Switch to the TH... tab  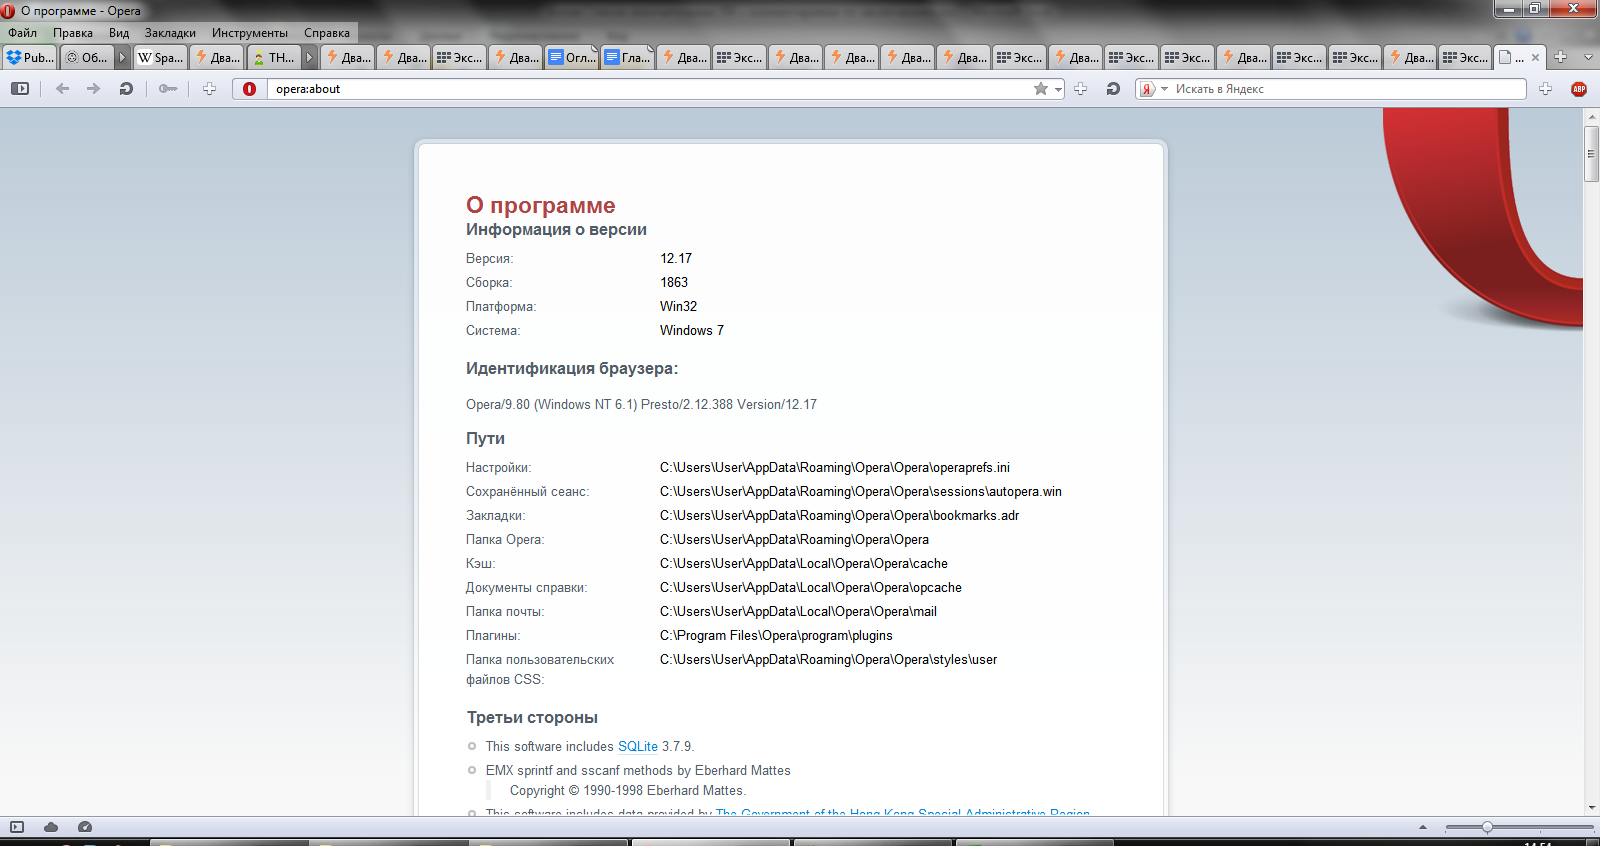coord(274,57)
